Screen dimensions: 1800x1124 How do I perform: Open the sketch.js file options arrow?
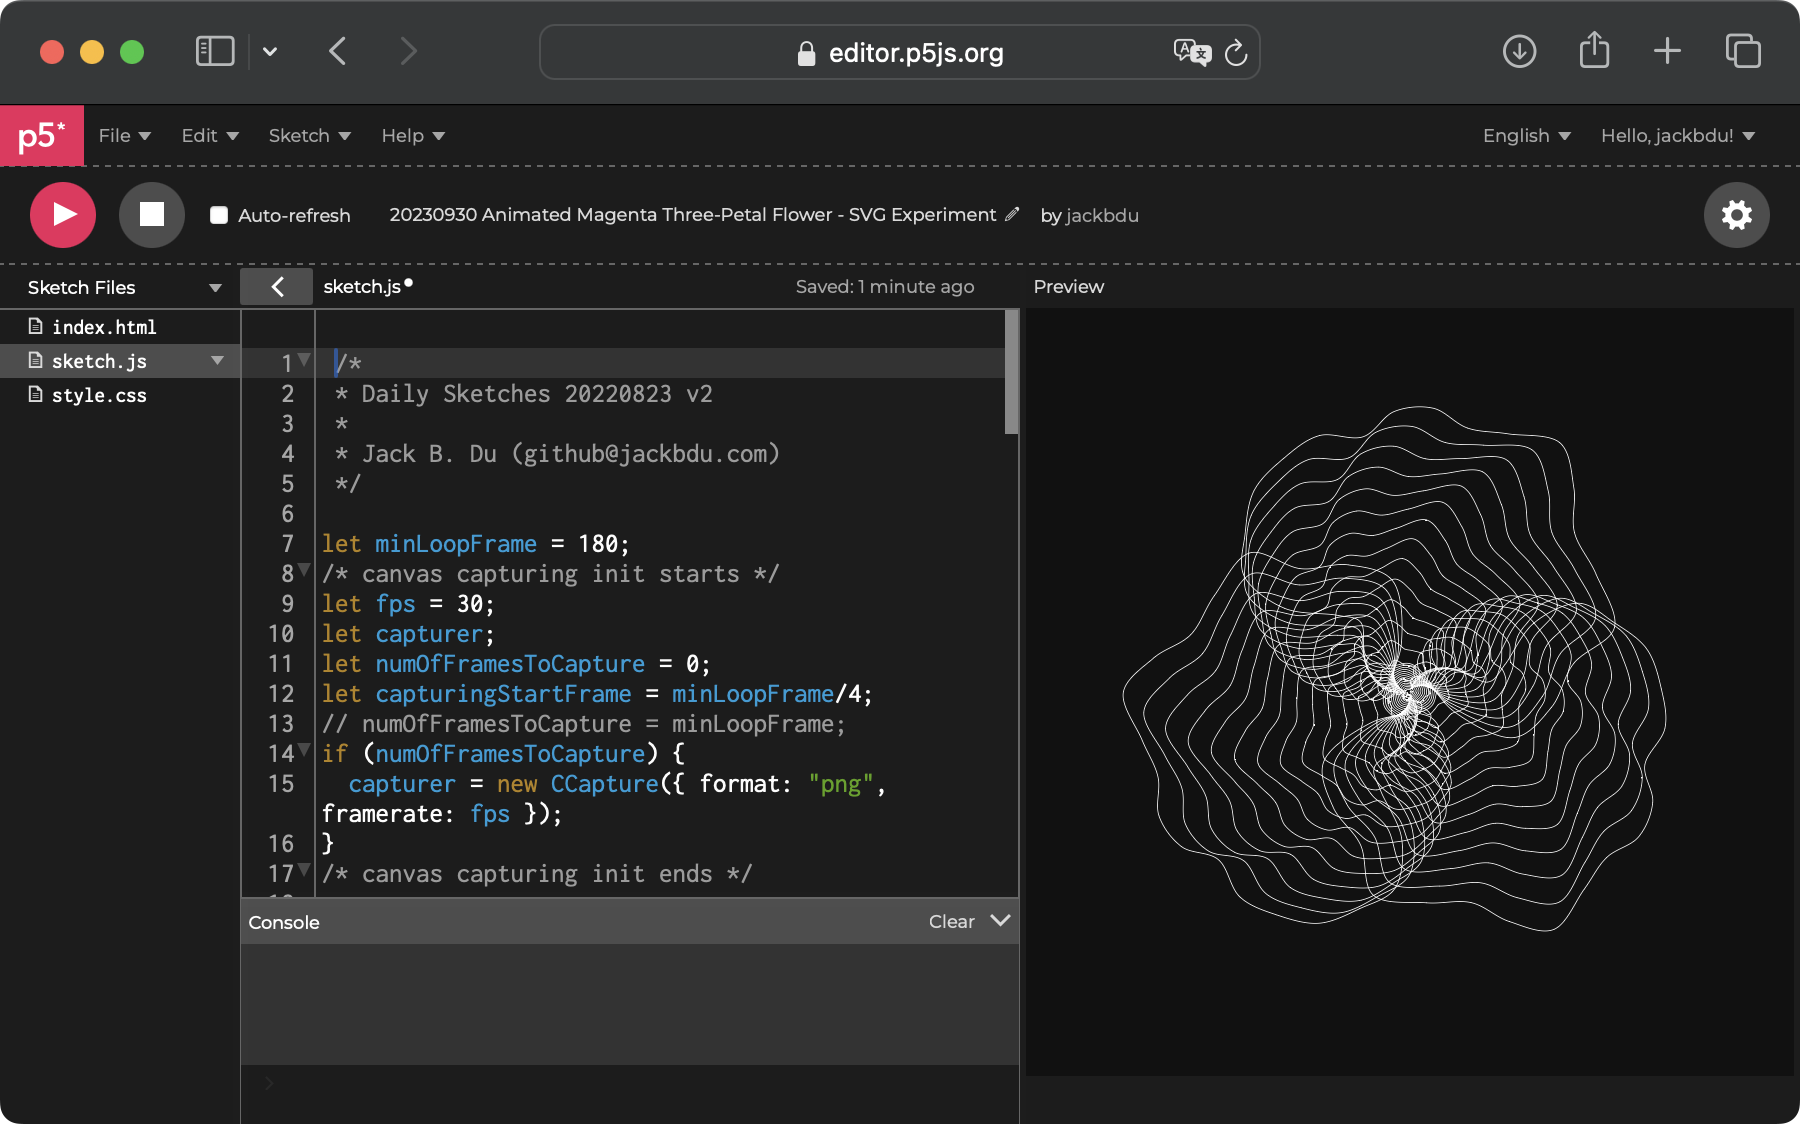pos(217,361)
